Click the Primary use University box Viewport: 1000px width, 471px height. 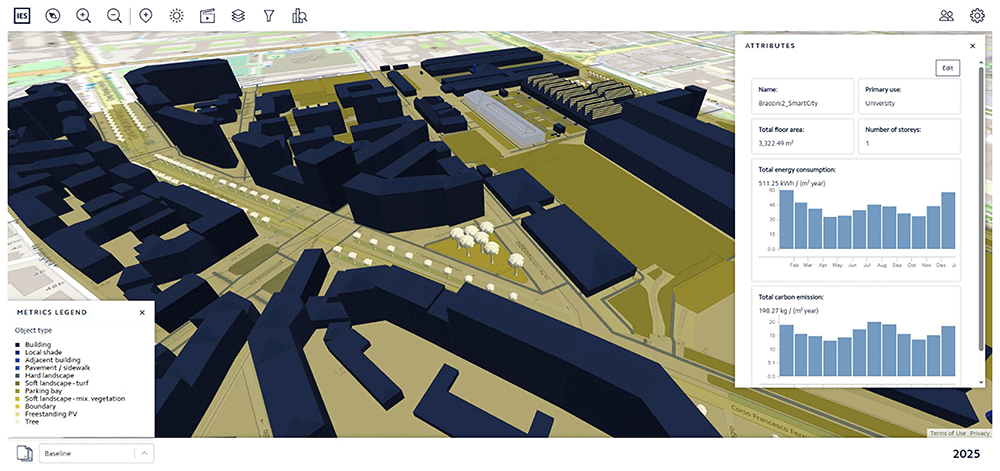point(909,96)
